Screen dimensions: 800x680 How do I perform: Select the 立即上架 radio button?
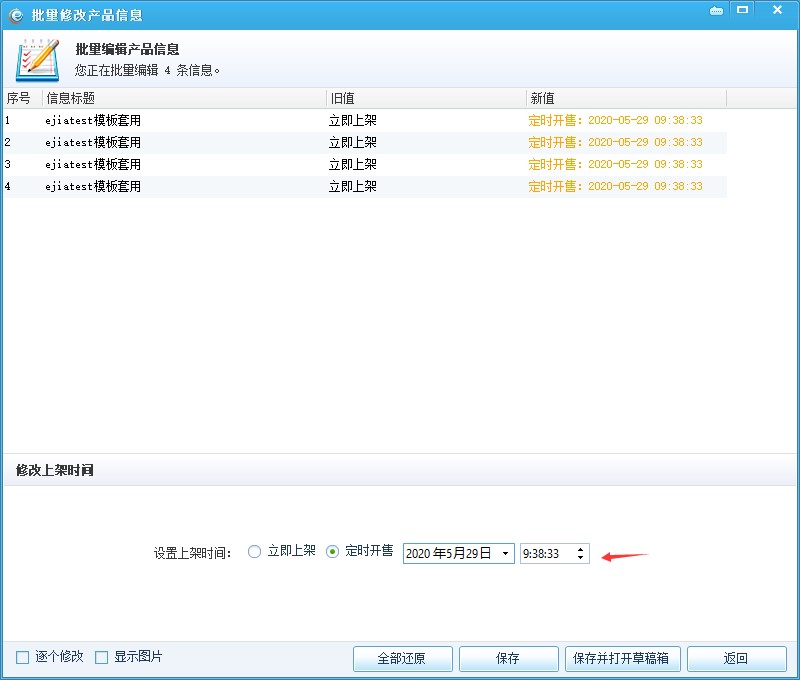pyautogui.click(x=254, y=552)
